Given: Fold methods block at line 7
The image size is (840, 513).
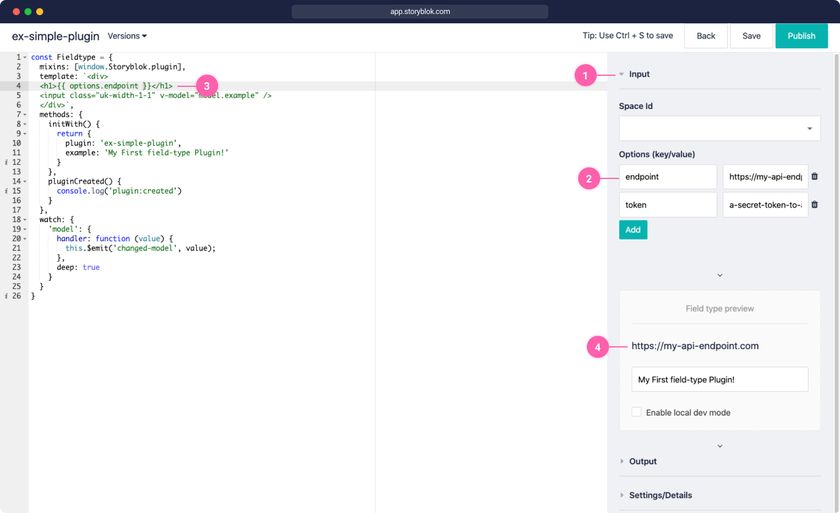Looking at the screenshot, I should click(x=25, y=115).
